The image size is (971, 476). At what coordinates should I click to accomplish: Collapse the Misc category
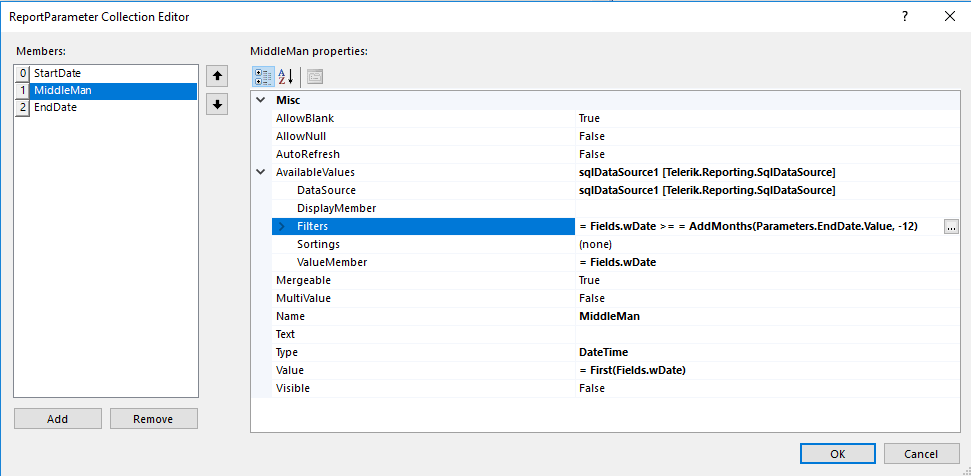[x=261, y=100]
